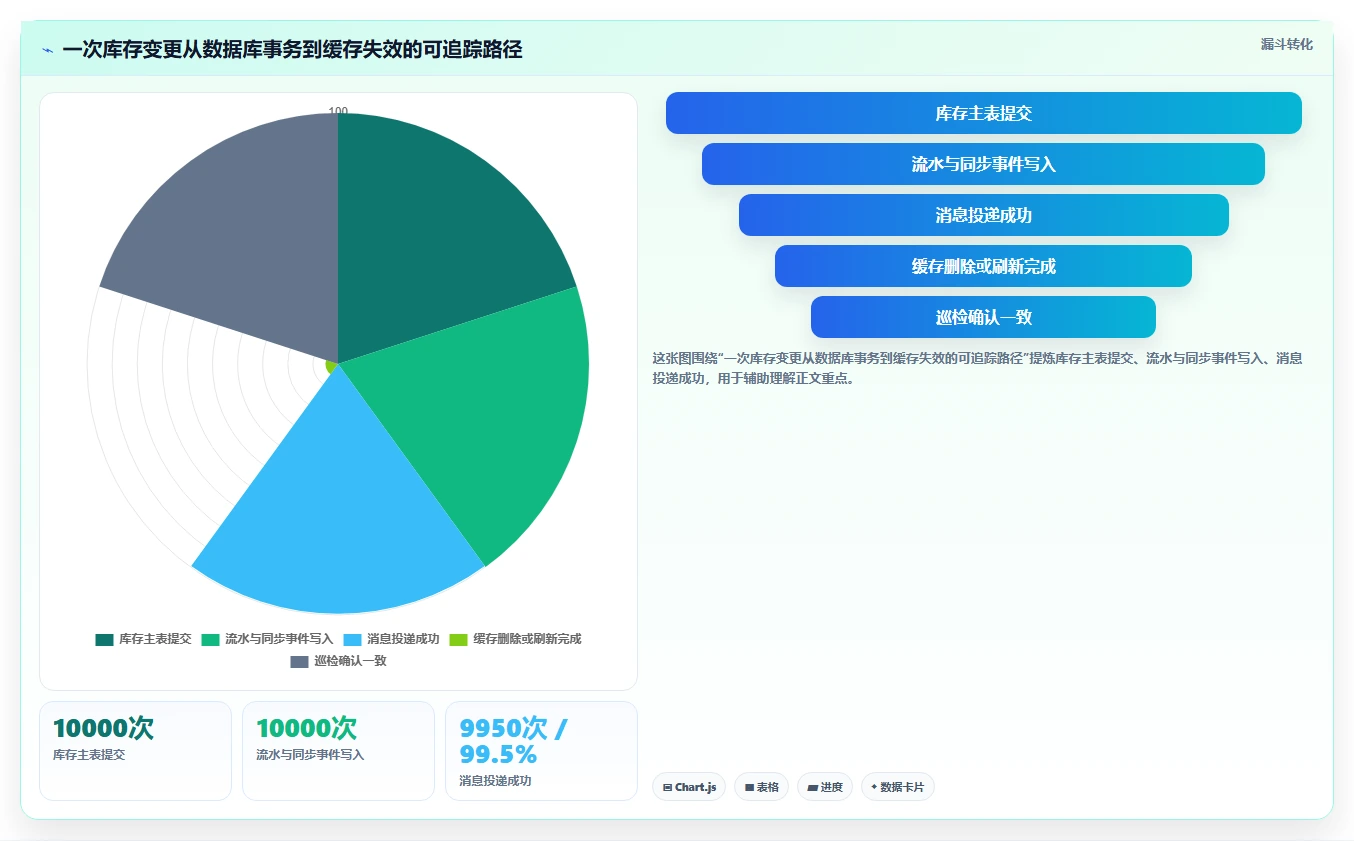Toggle 流水与同步事件写入 legend swatch
This screenshot has height=841, width=1354.
coord(211,639)
